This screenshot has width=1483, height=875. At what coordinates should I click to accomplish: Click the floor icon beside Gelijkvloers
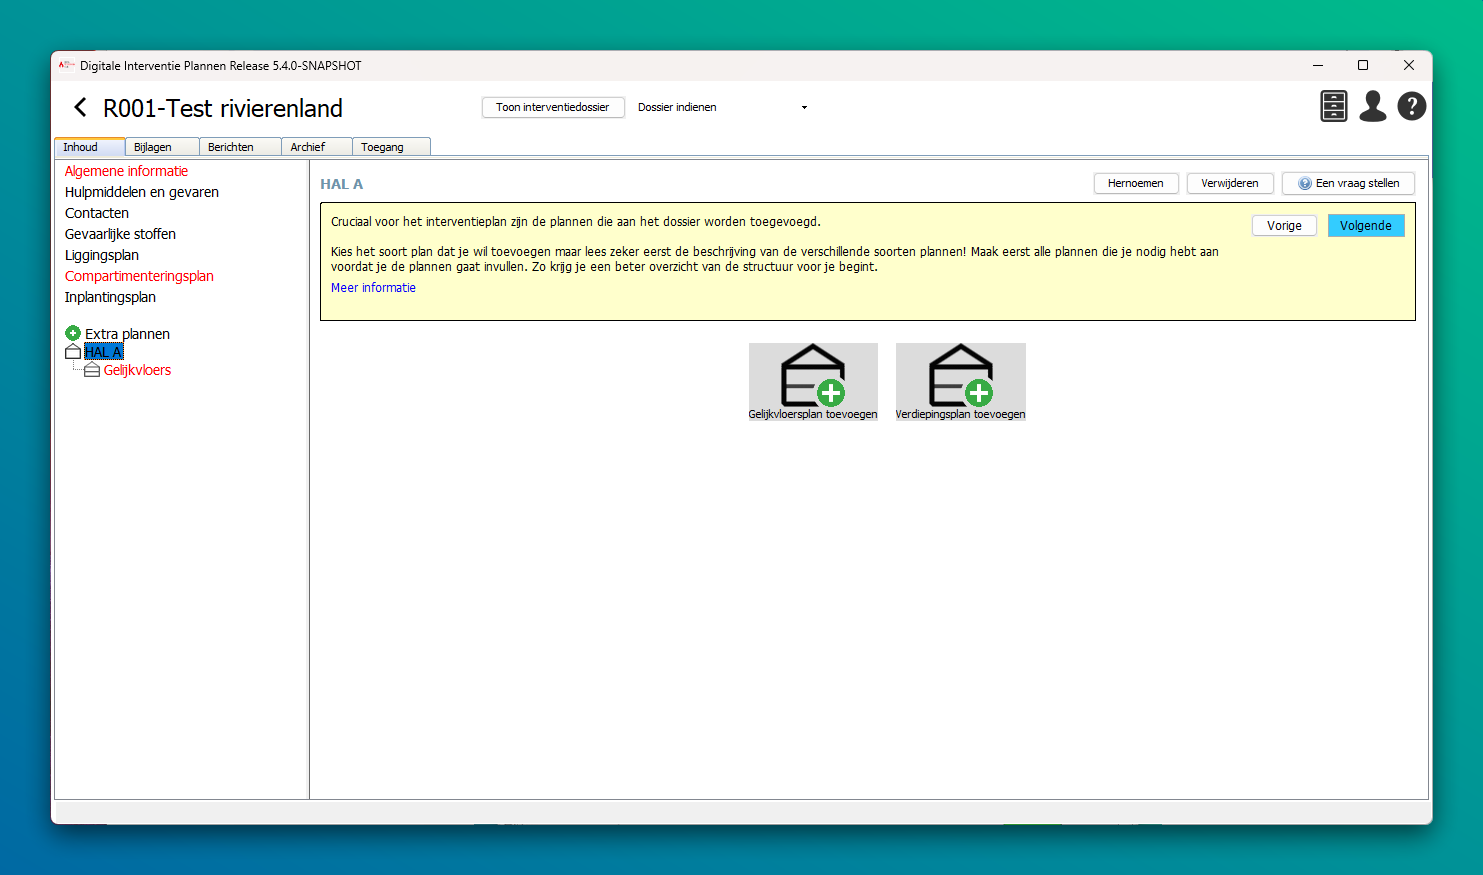(x=92, y=370)
